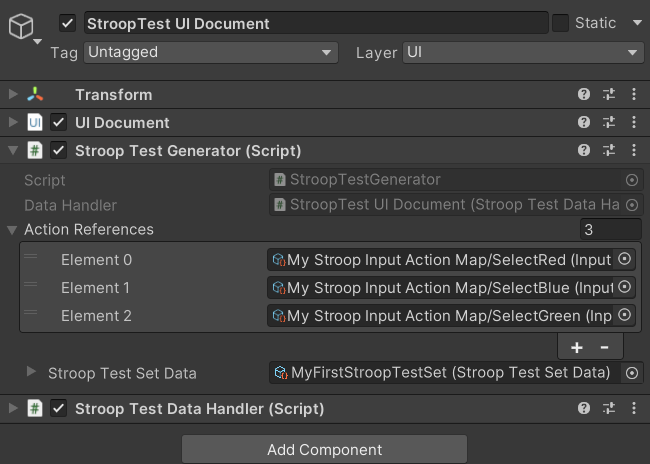
Task: Open object picker for Data Handler
Action: click(x=632, y=205)
